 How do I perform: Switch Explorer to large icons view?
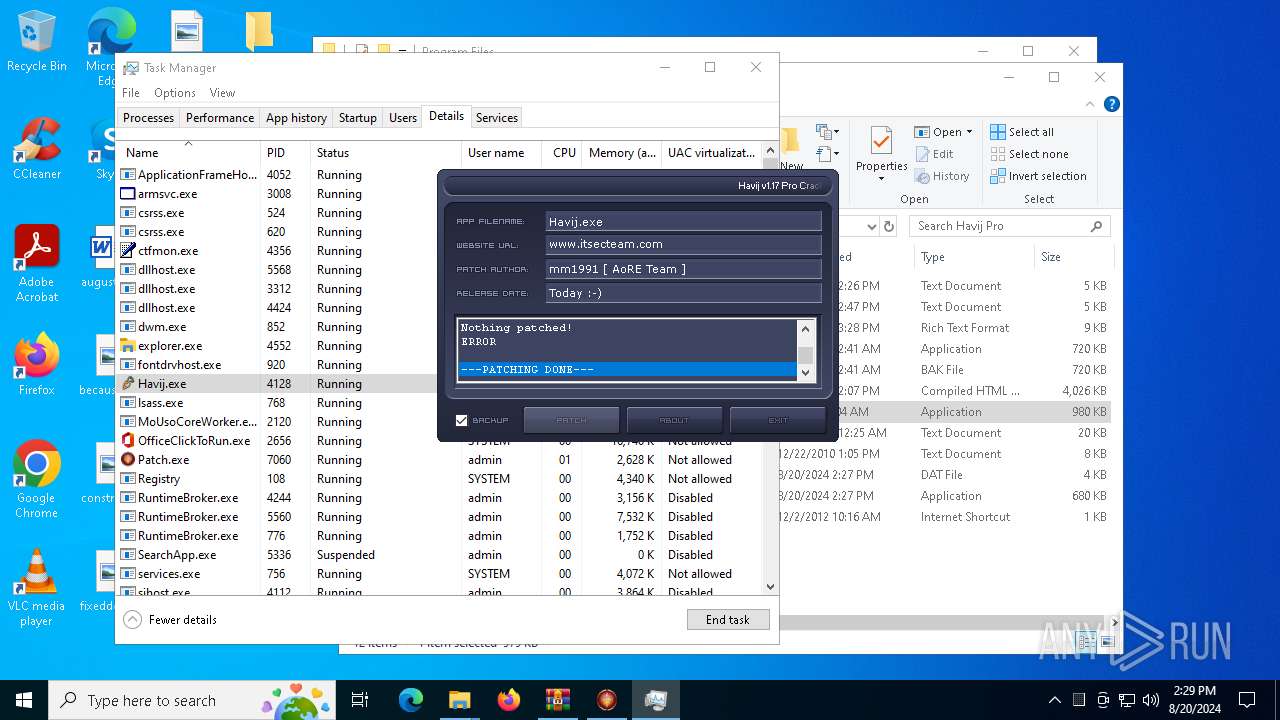[1107, 642]
